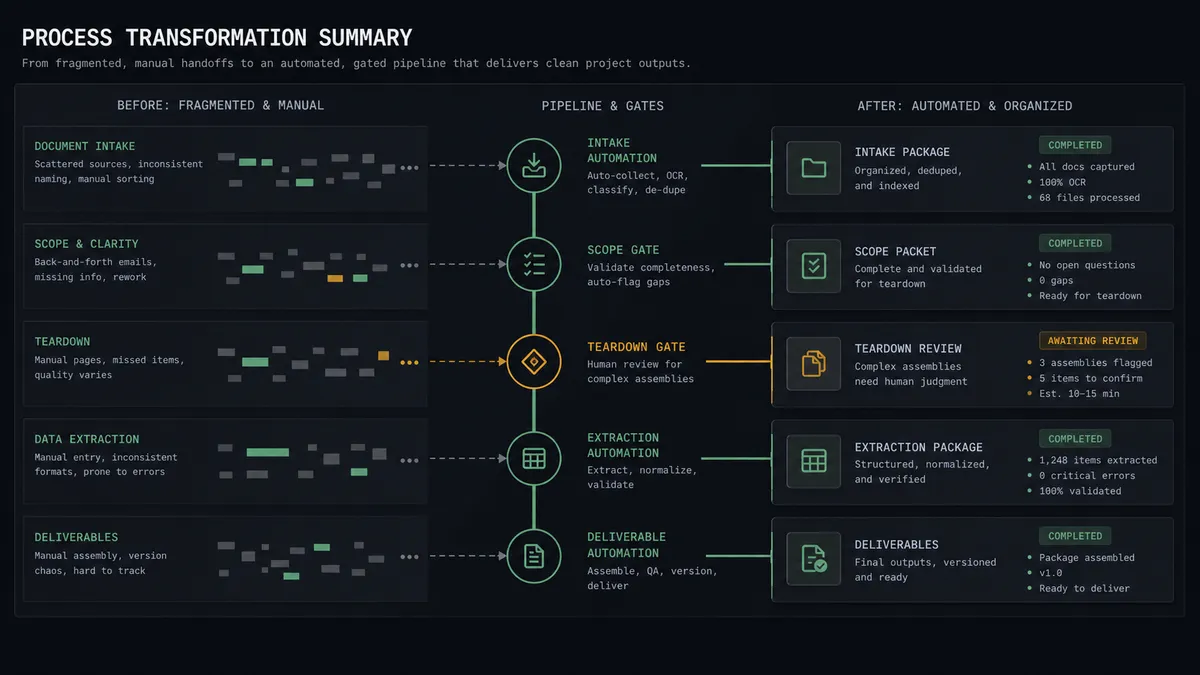Open the Extraction Automation table circle icon
Image resolution: width=1200 pixels, height=675 pixels.
pyautogui.click(x=534, y=459)
